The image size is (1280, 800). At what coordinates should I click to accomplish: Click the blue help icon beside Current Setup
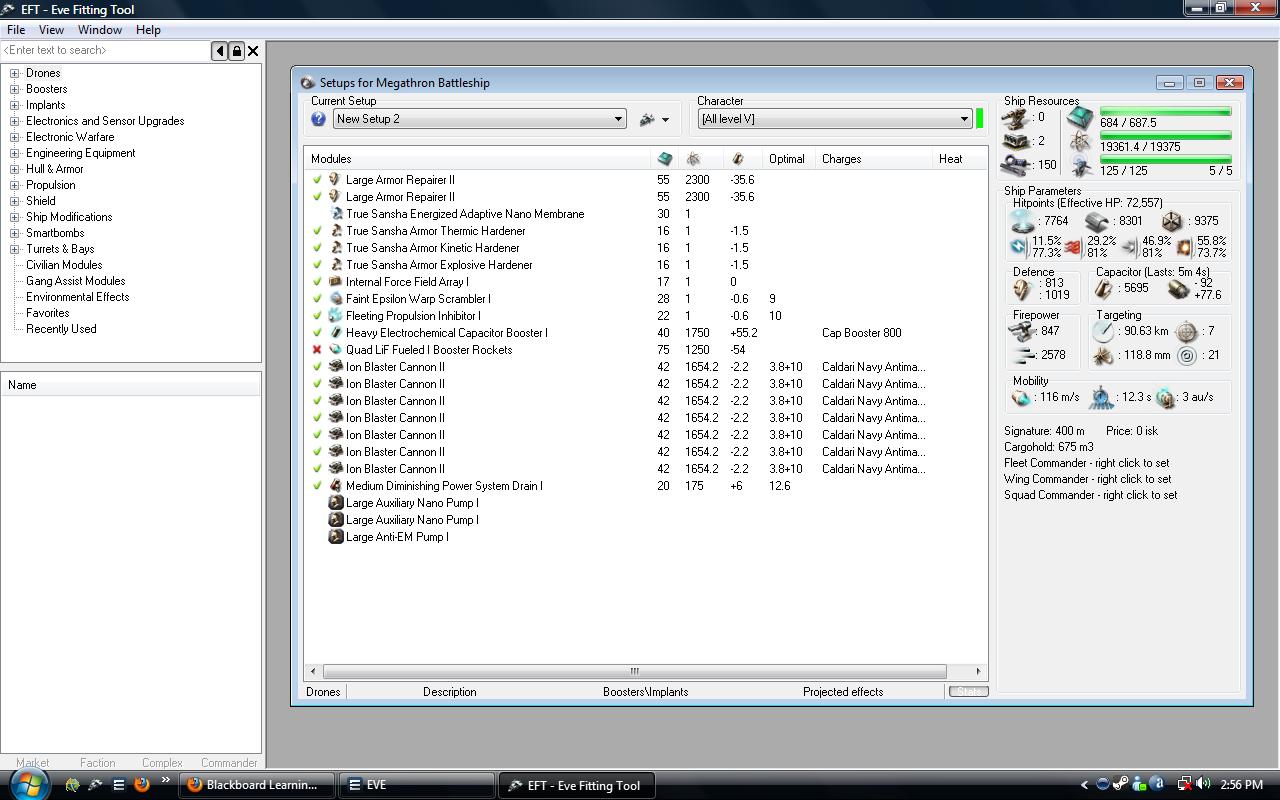point(319,119)
